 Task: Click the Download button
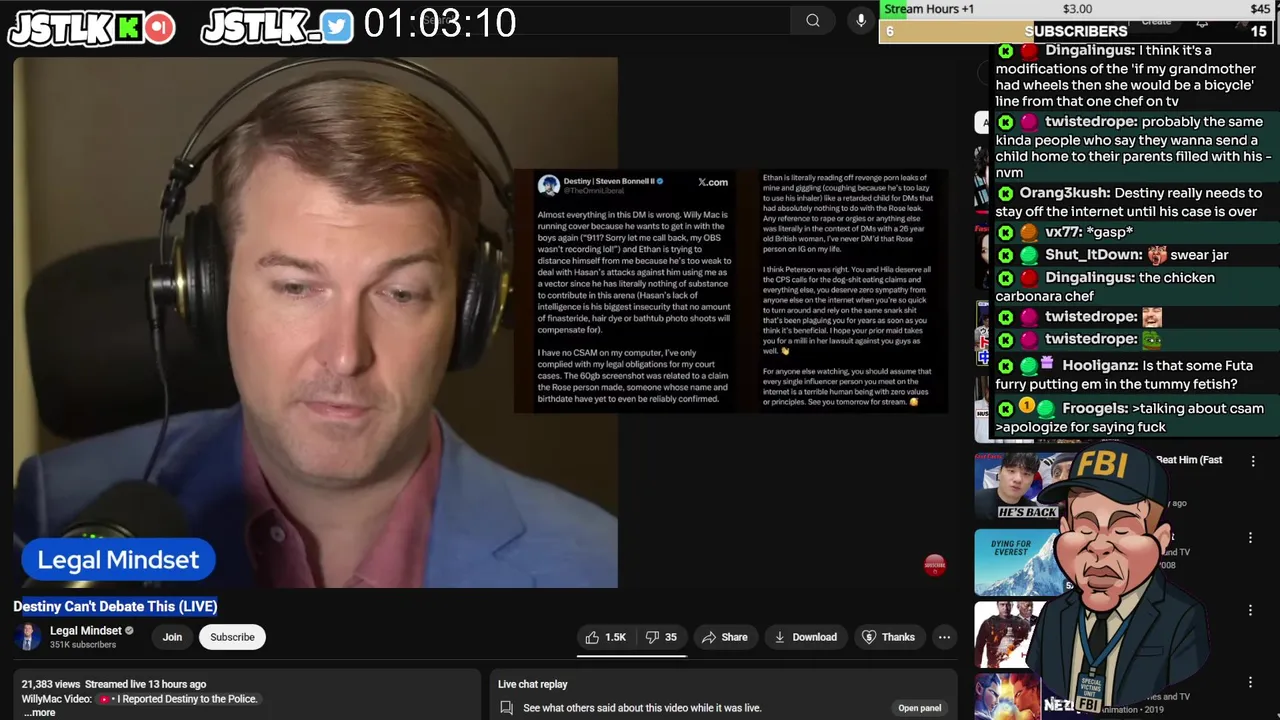pyautogui.click(x=805, y=637)
